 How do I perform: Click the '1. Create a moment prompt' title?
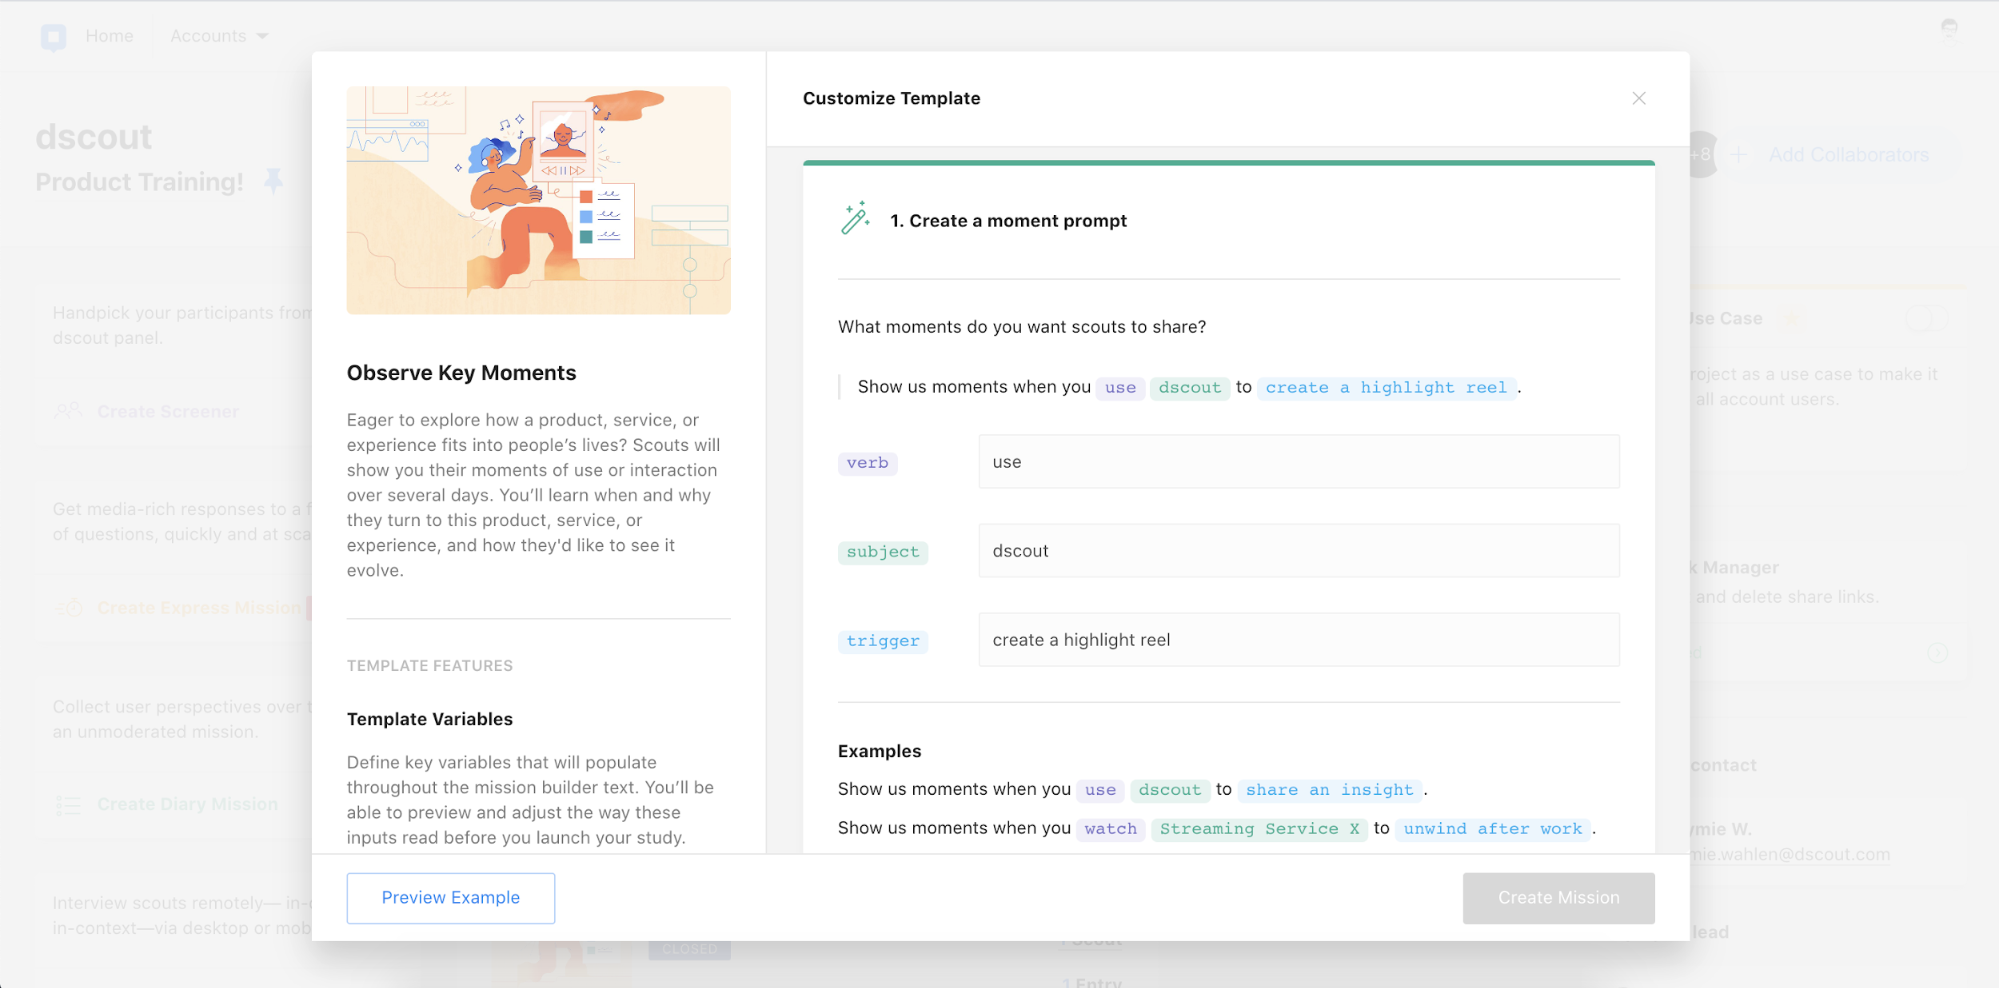pyautogui.click(x=1008, y=221)
